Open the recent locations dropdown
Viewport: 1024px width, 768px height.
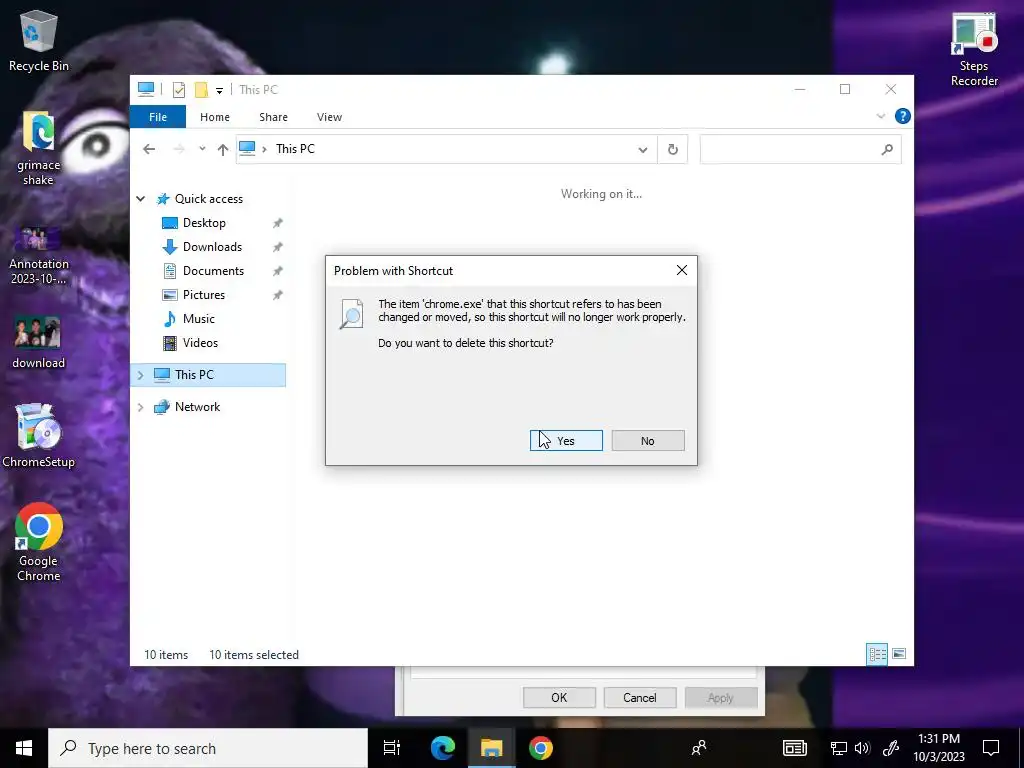pos(202,149)
